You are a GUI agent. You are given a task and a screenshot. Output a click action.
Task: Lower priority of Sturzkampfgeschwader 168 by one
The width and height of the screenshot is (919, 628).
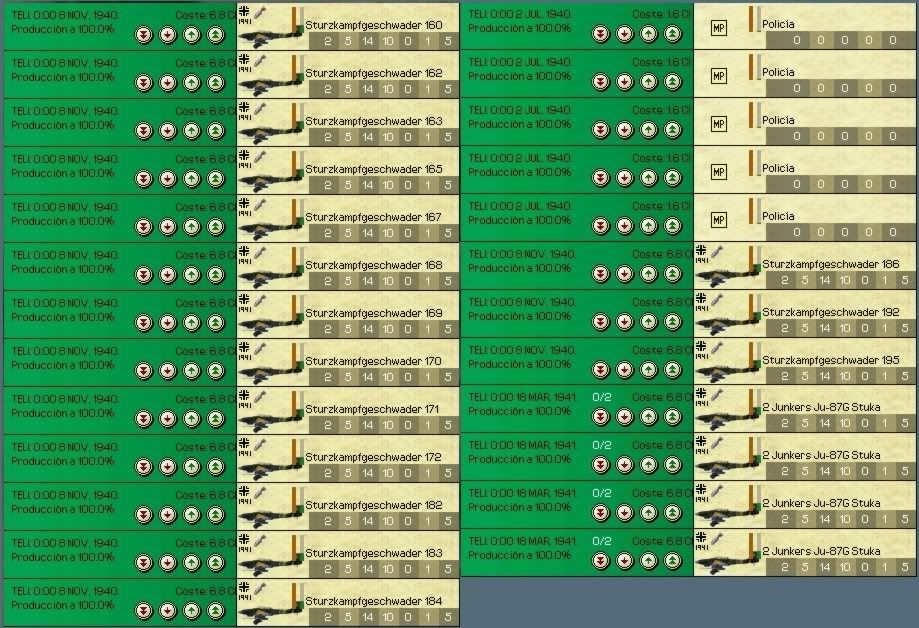point(167,275)
